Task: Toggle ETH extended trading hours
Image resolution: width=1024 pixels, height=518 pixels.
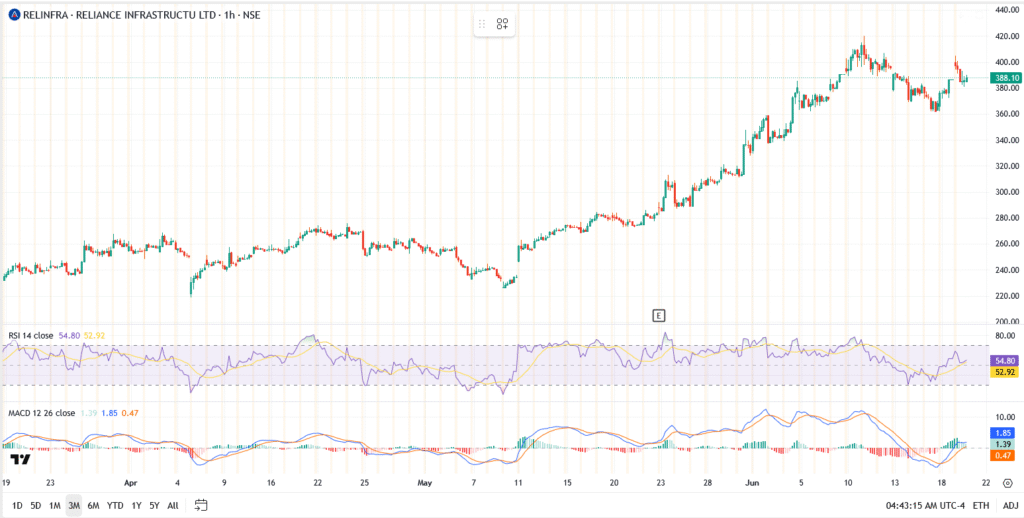Action: [980, 505]
